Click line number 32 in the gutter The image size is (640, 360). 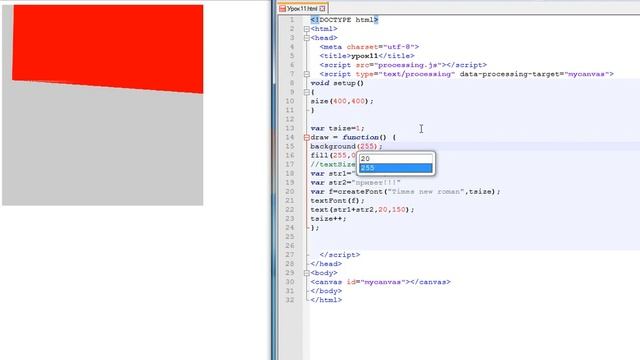click(x=290, y=300)
